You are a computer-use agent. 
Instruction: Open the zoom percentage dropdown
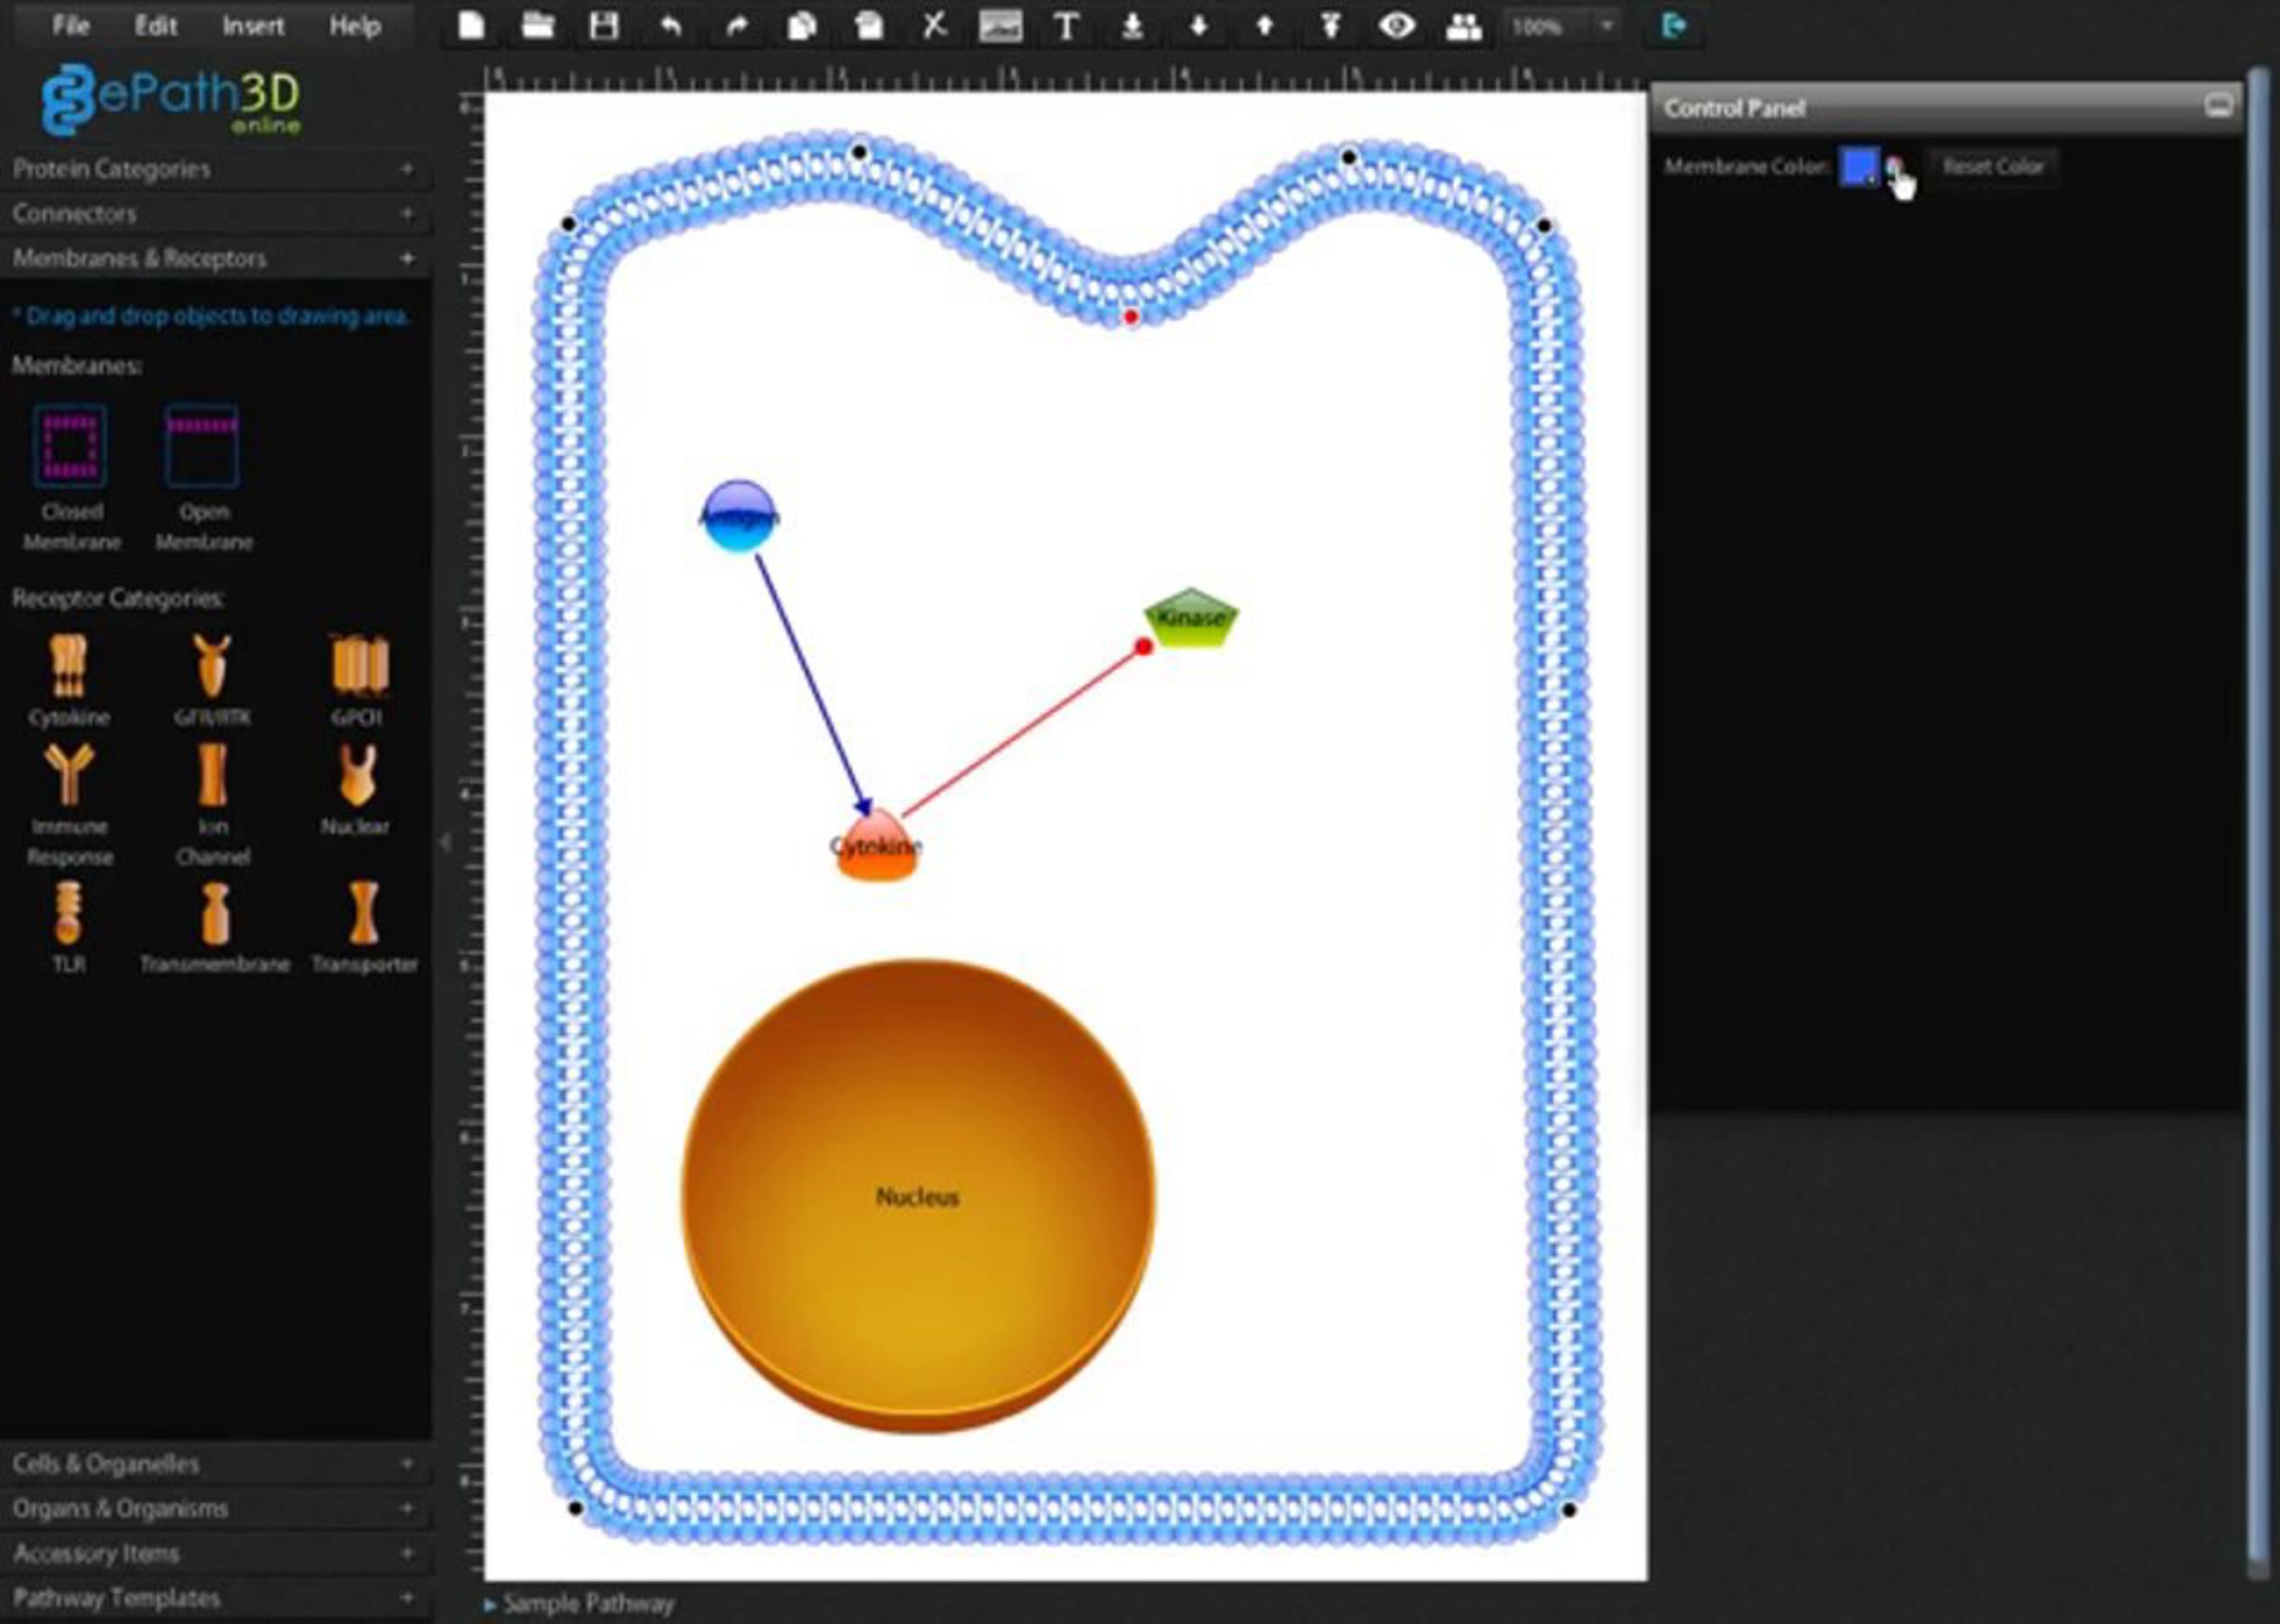1606,27
